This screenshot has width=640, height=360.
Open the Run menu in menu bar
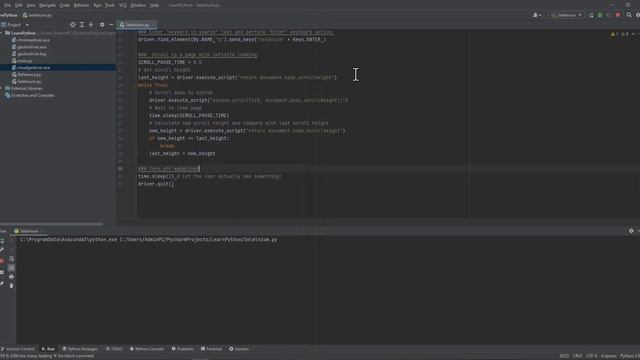click(97, 5)
